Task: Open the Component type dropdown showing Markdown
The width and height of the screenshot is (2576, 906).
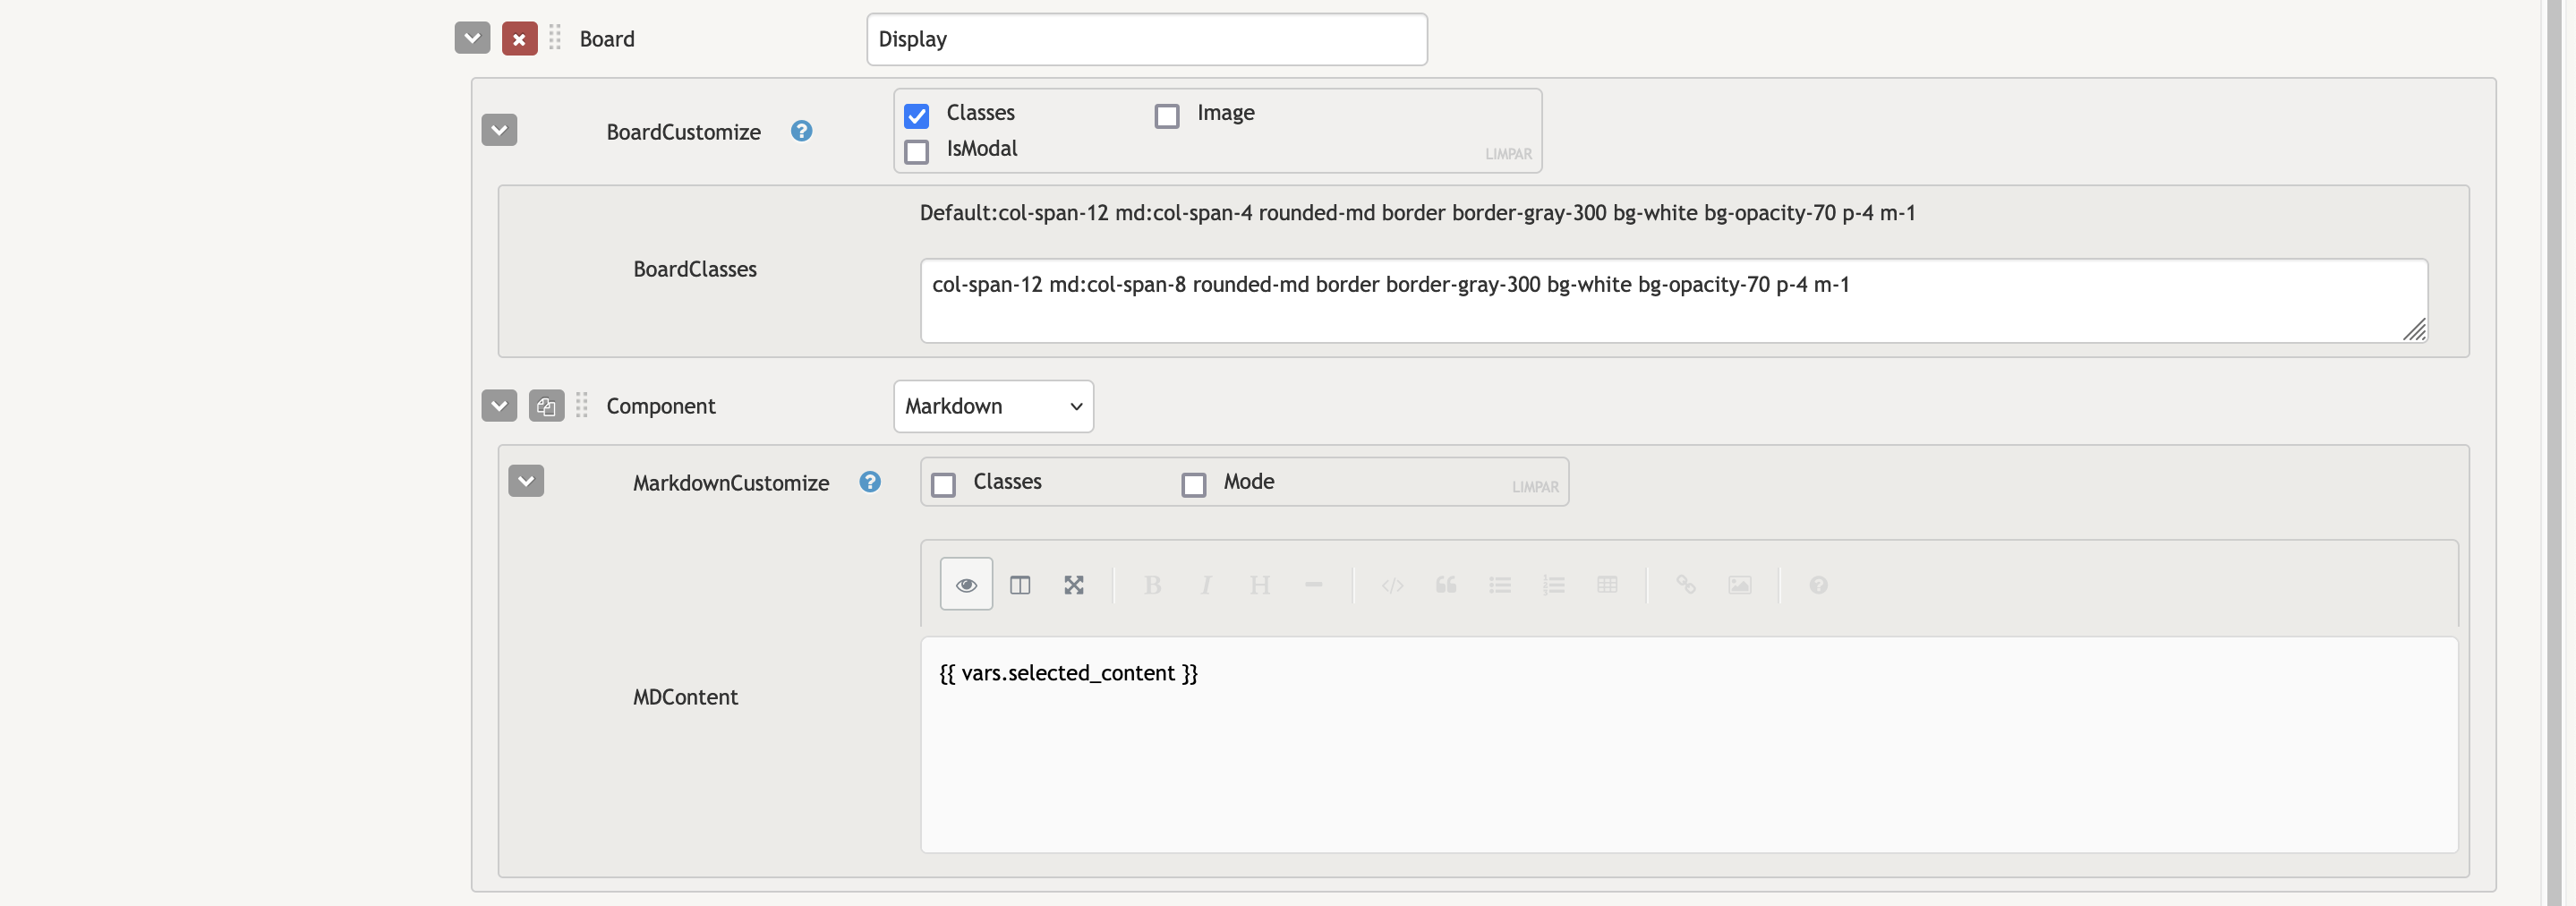Action: (x=992, y=406)
